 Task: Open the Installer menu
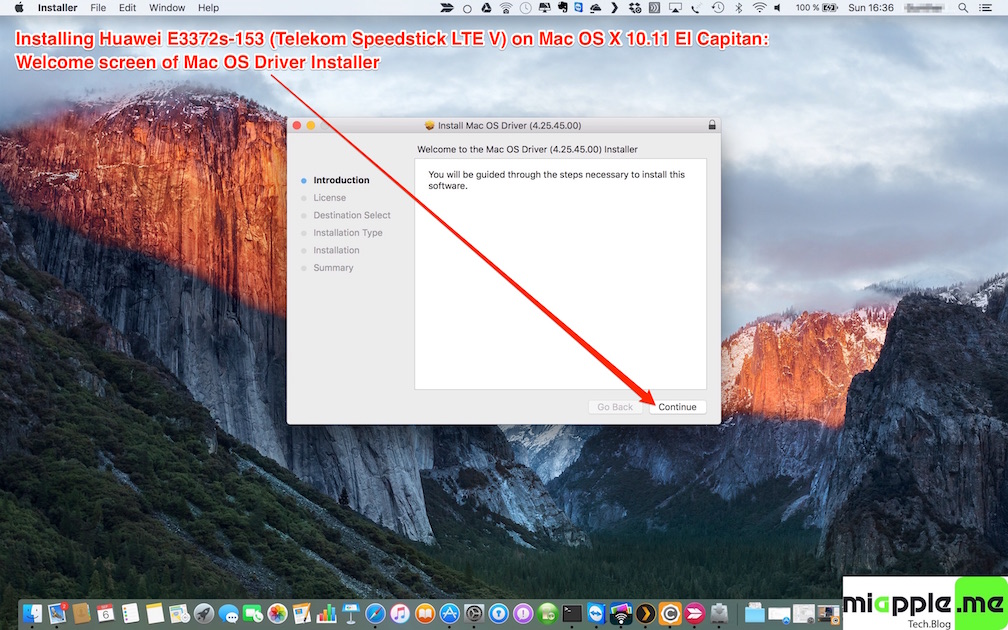point(57,8)
